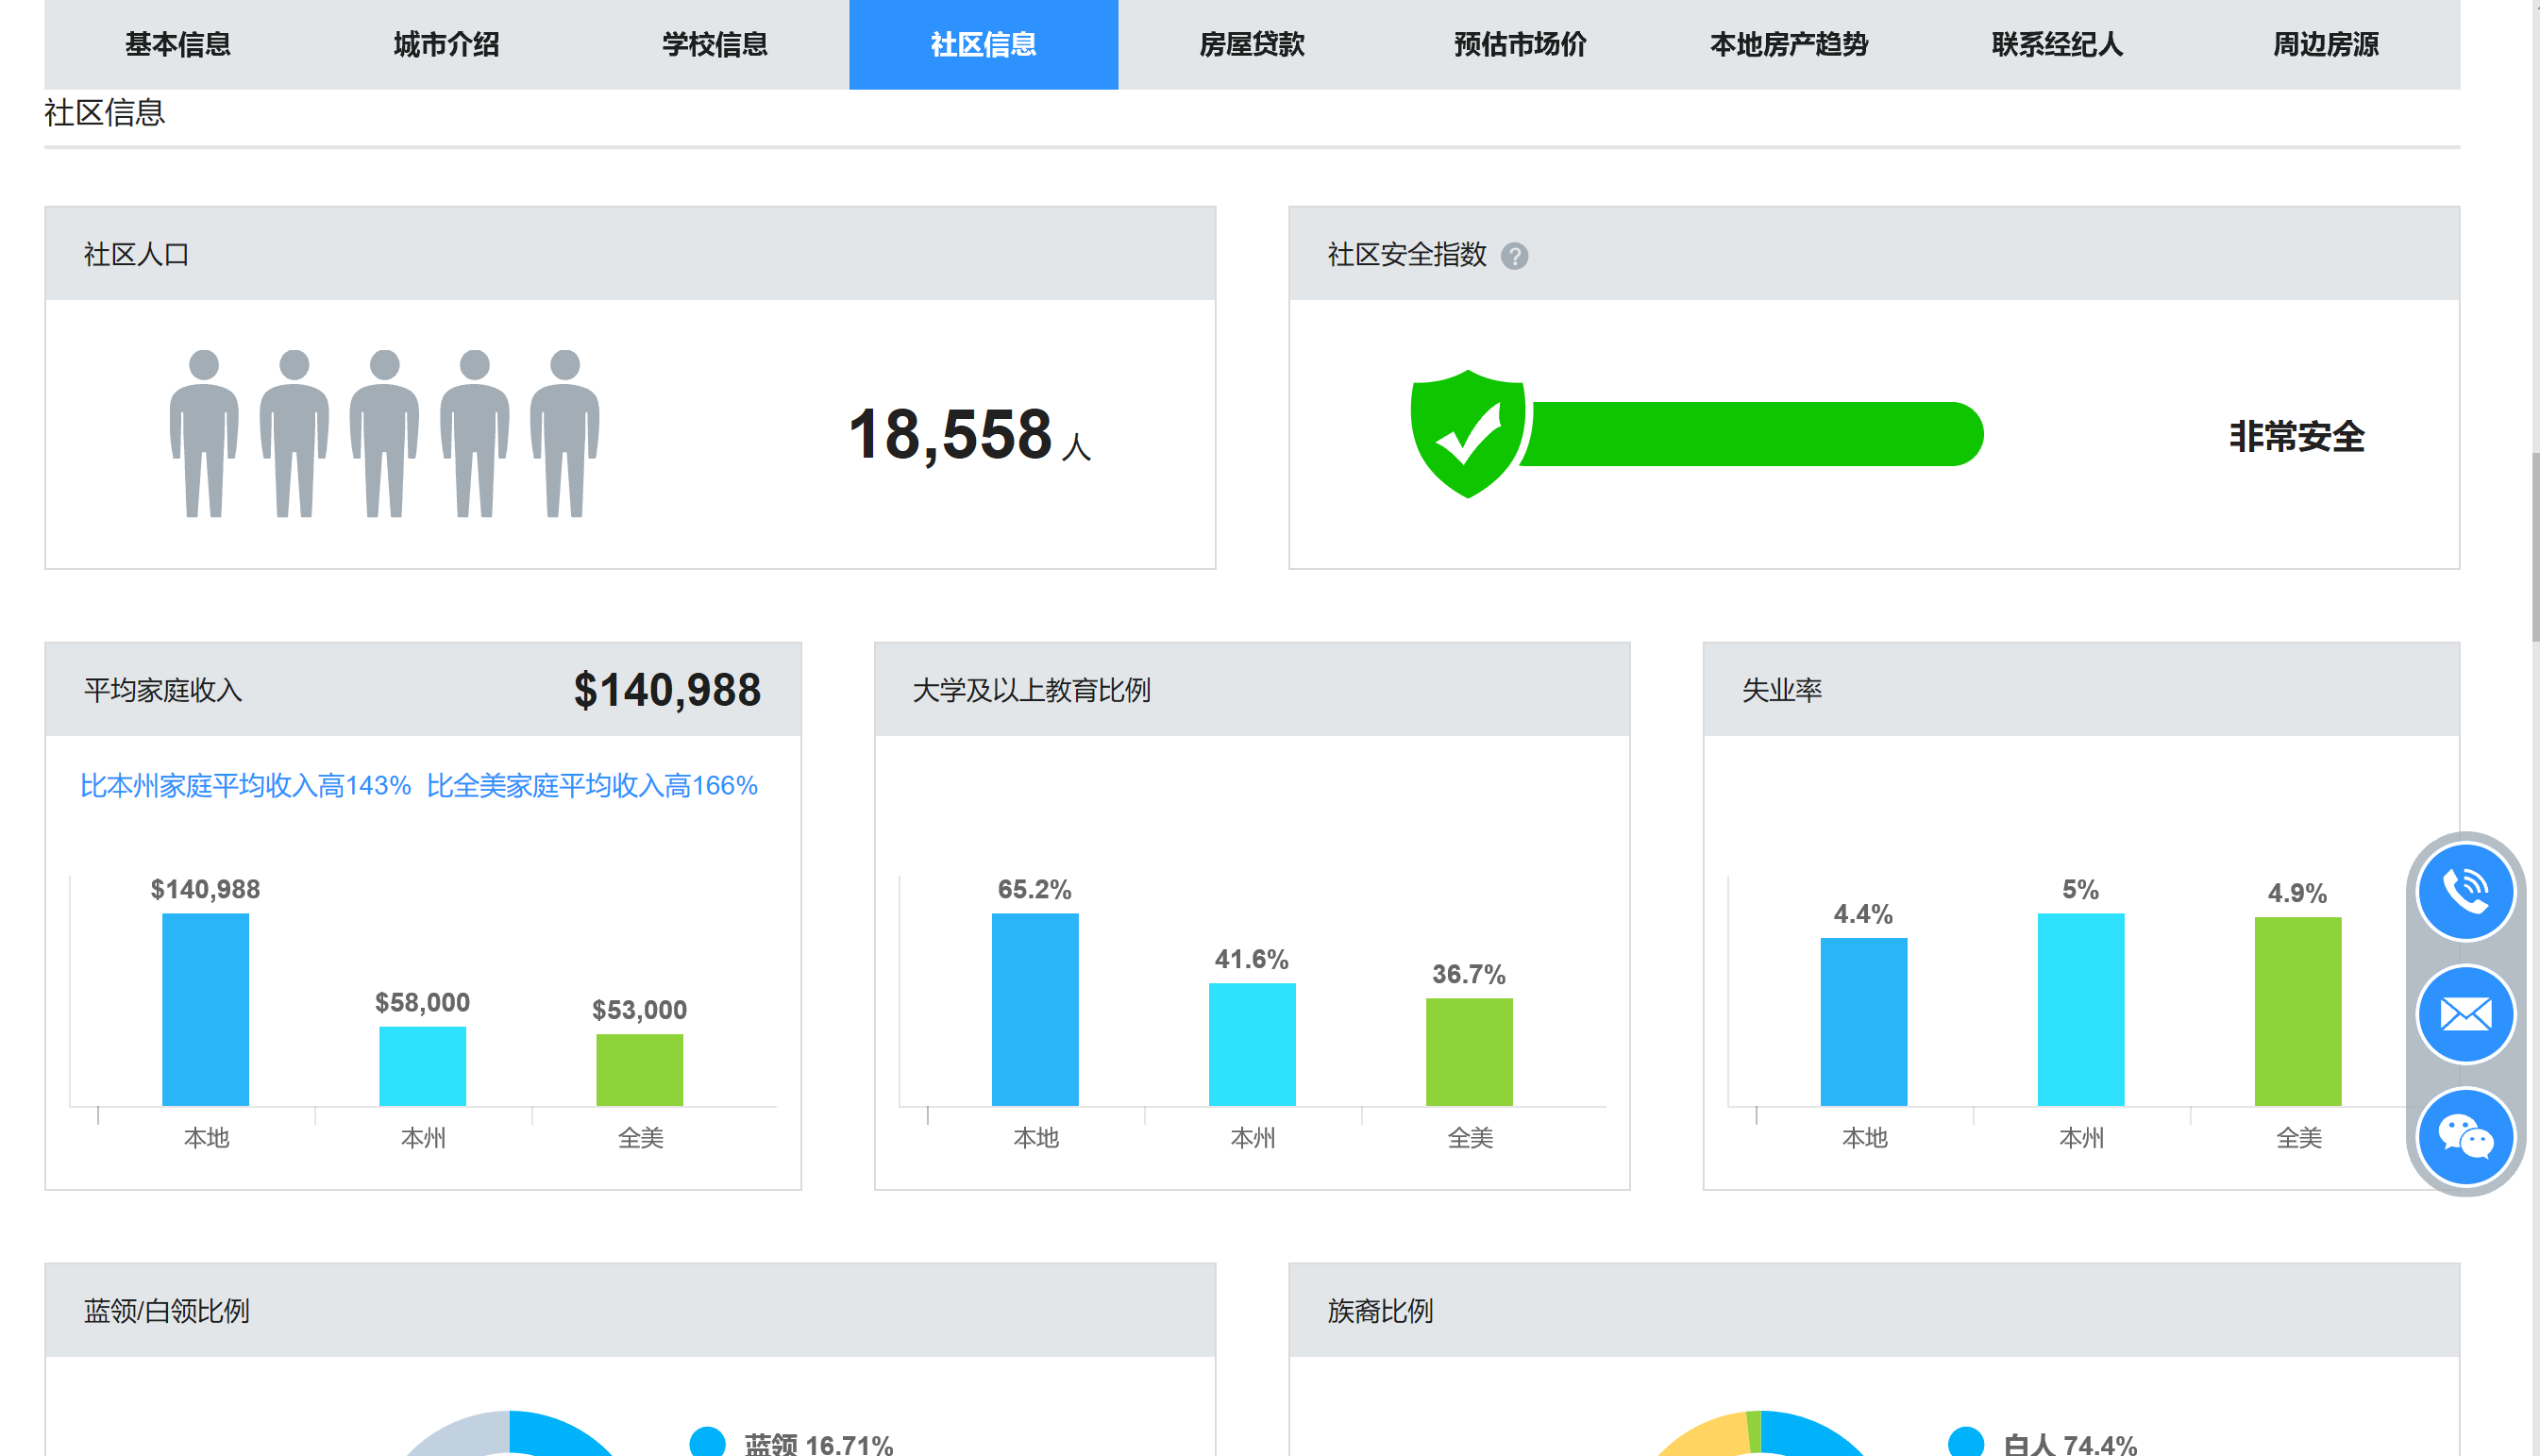The width and height of the screenshot is (2540, 1456).
Task: Click the 族裔比例 heading
Action: 1380,1311
